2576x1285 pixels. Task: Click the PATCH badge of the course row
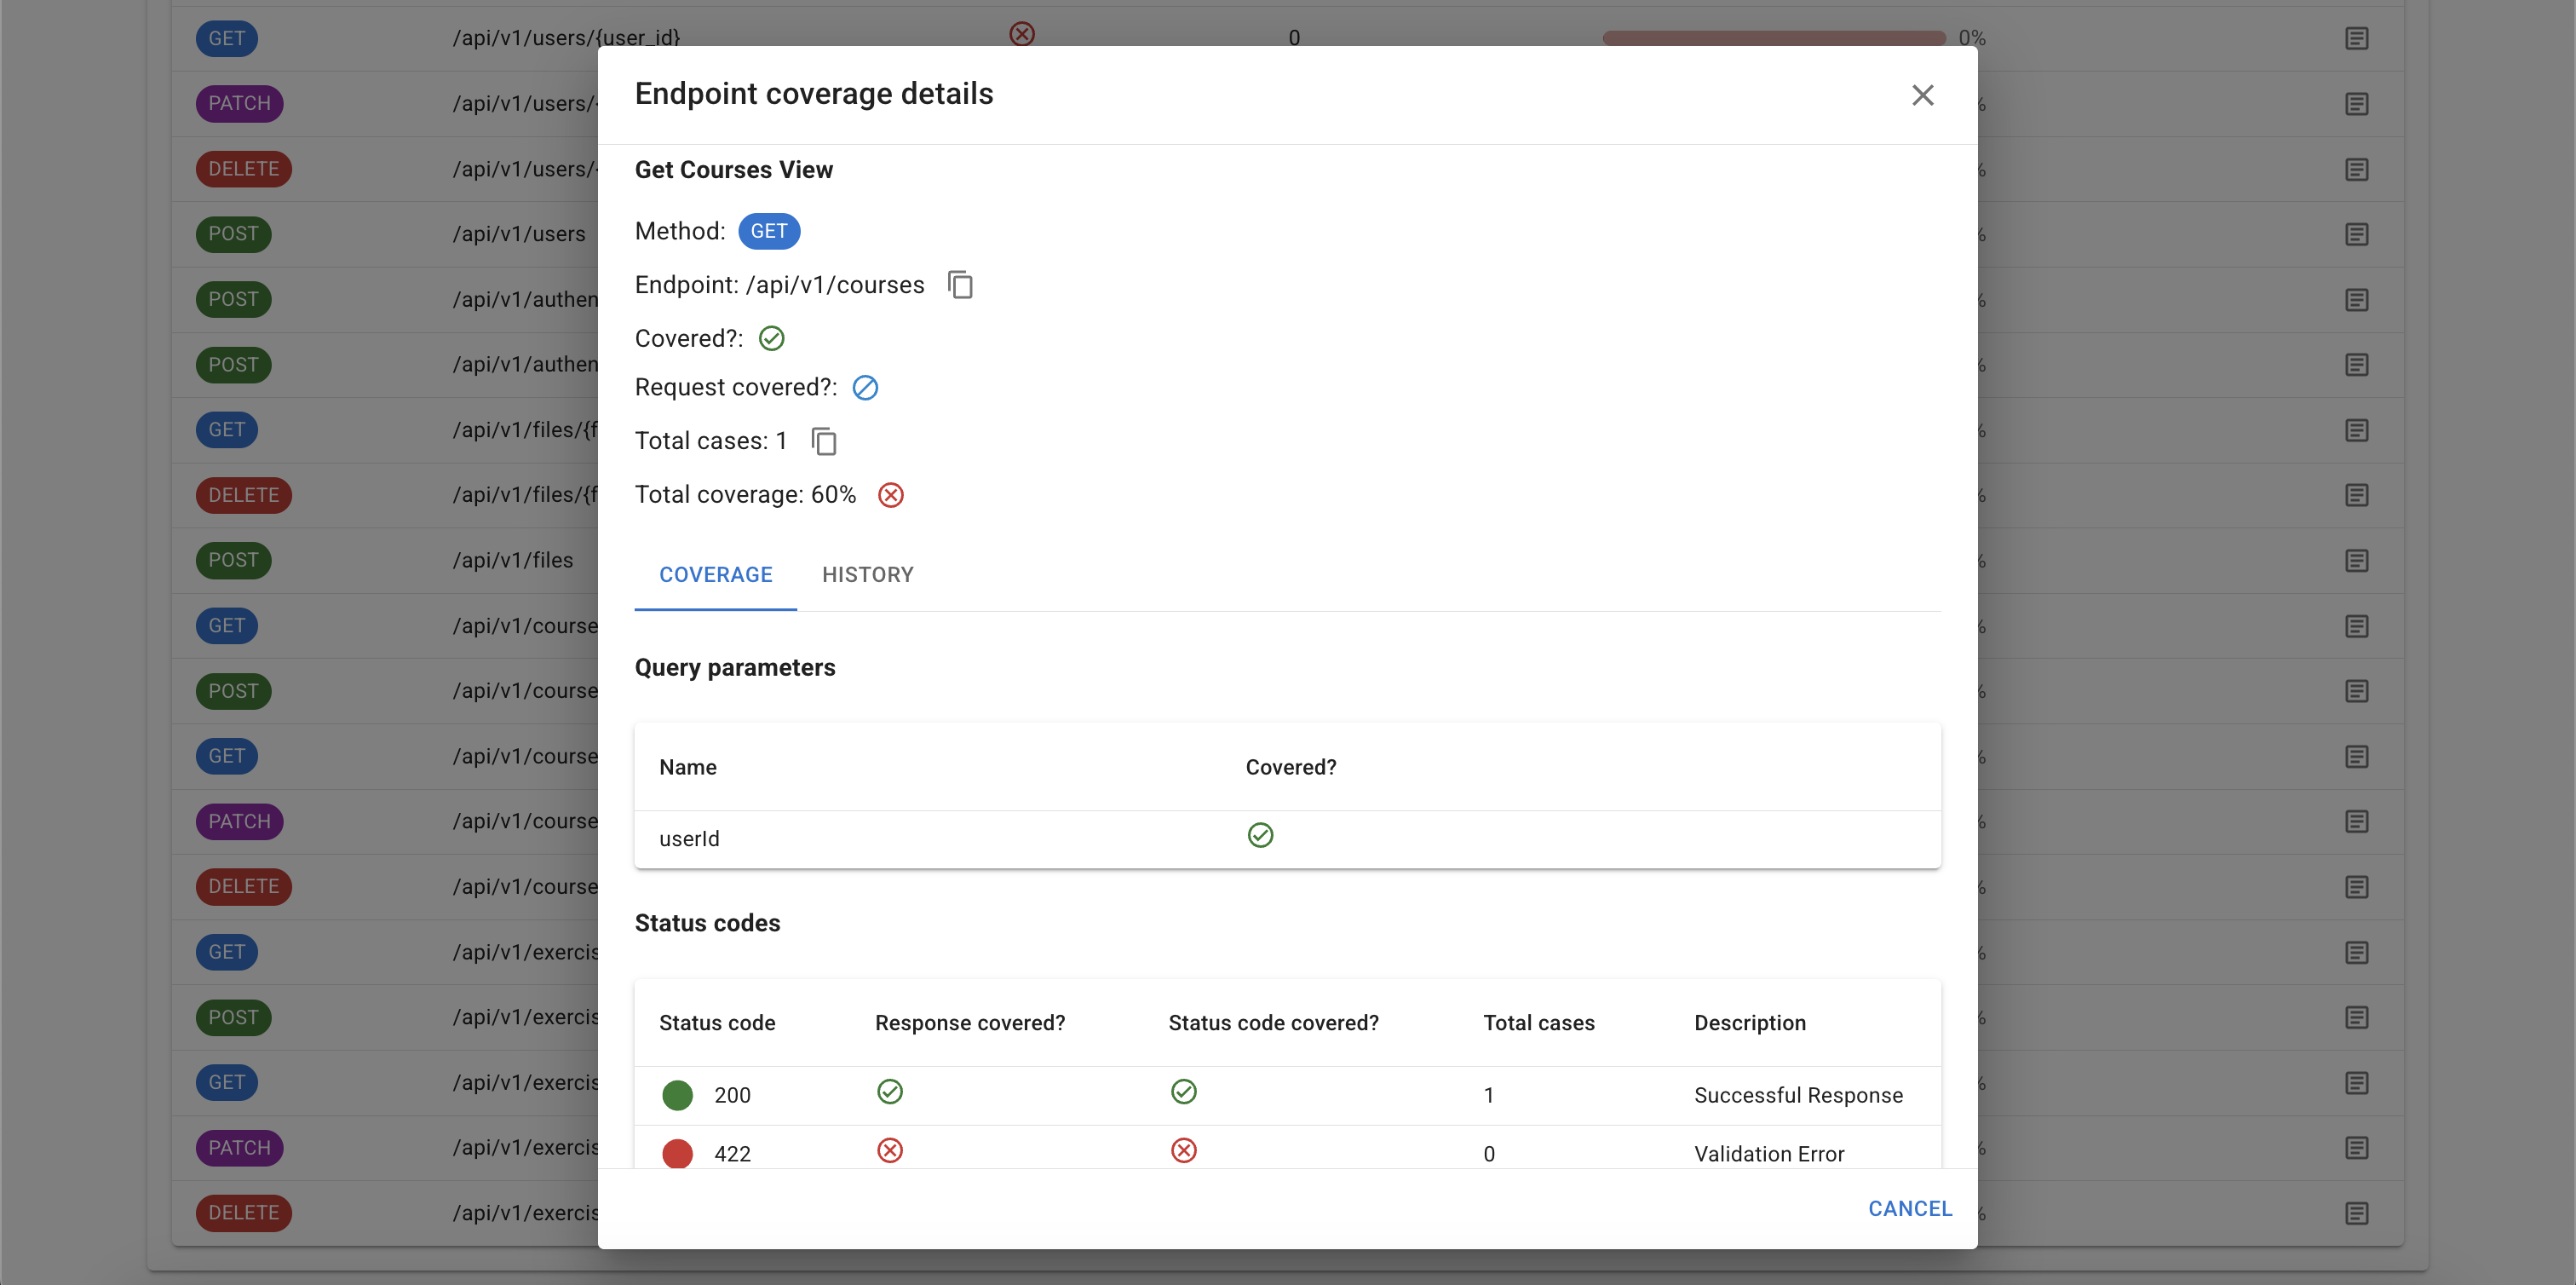pos(239,821)
